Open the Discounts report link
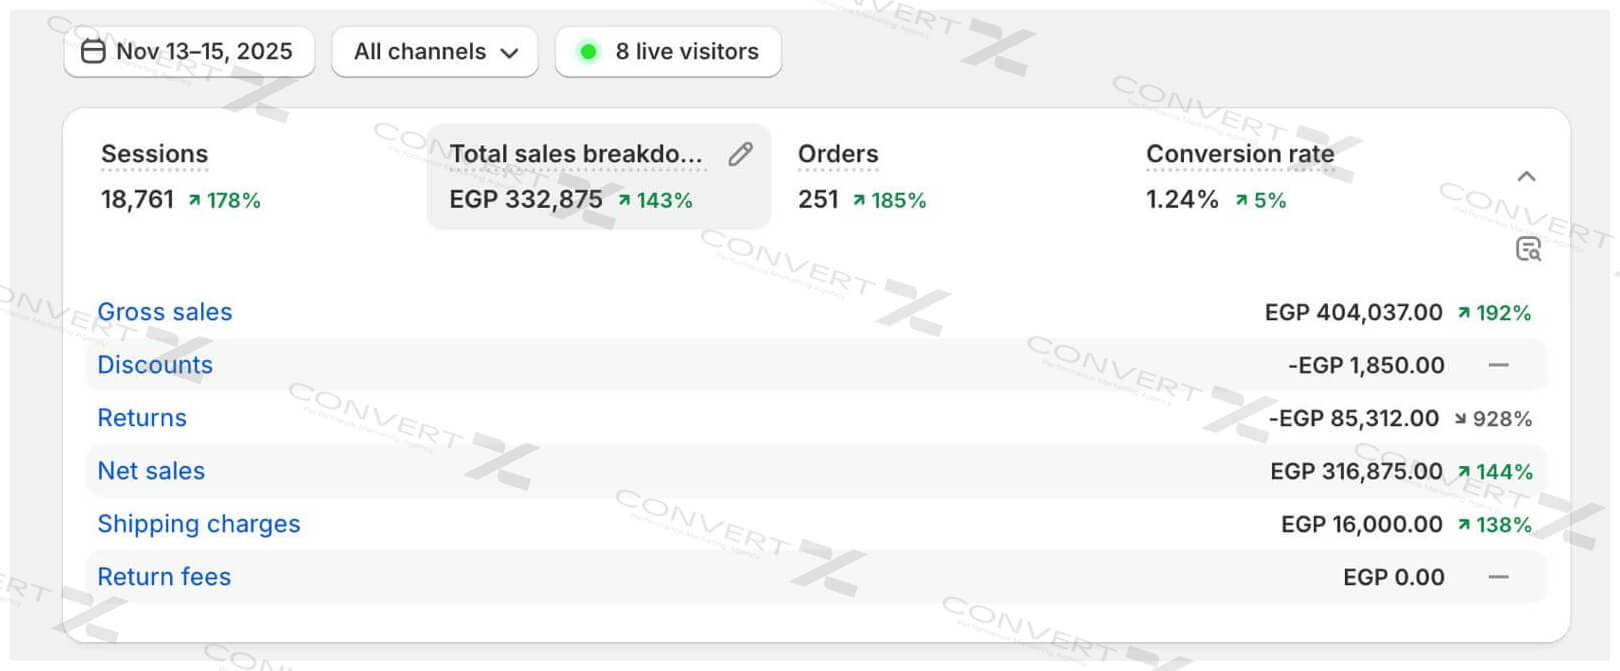1620x671 pixels. [155, 365]
